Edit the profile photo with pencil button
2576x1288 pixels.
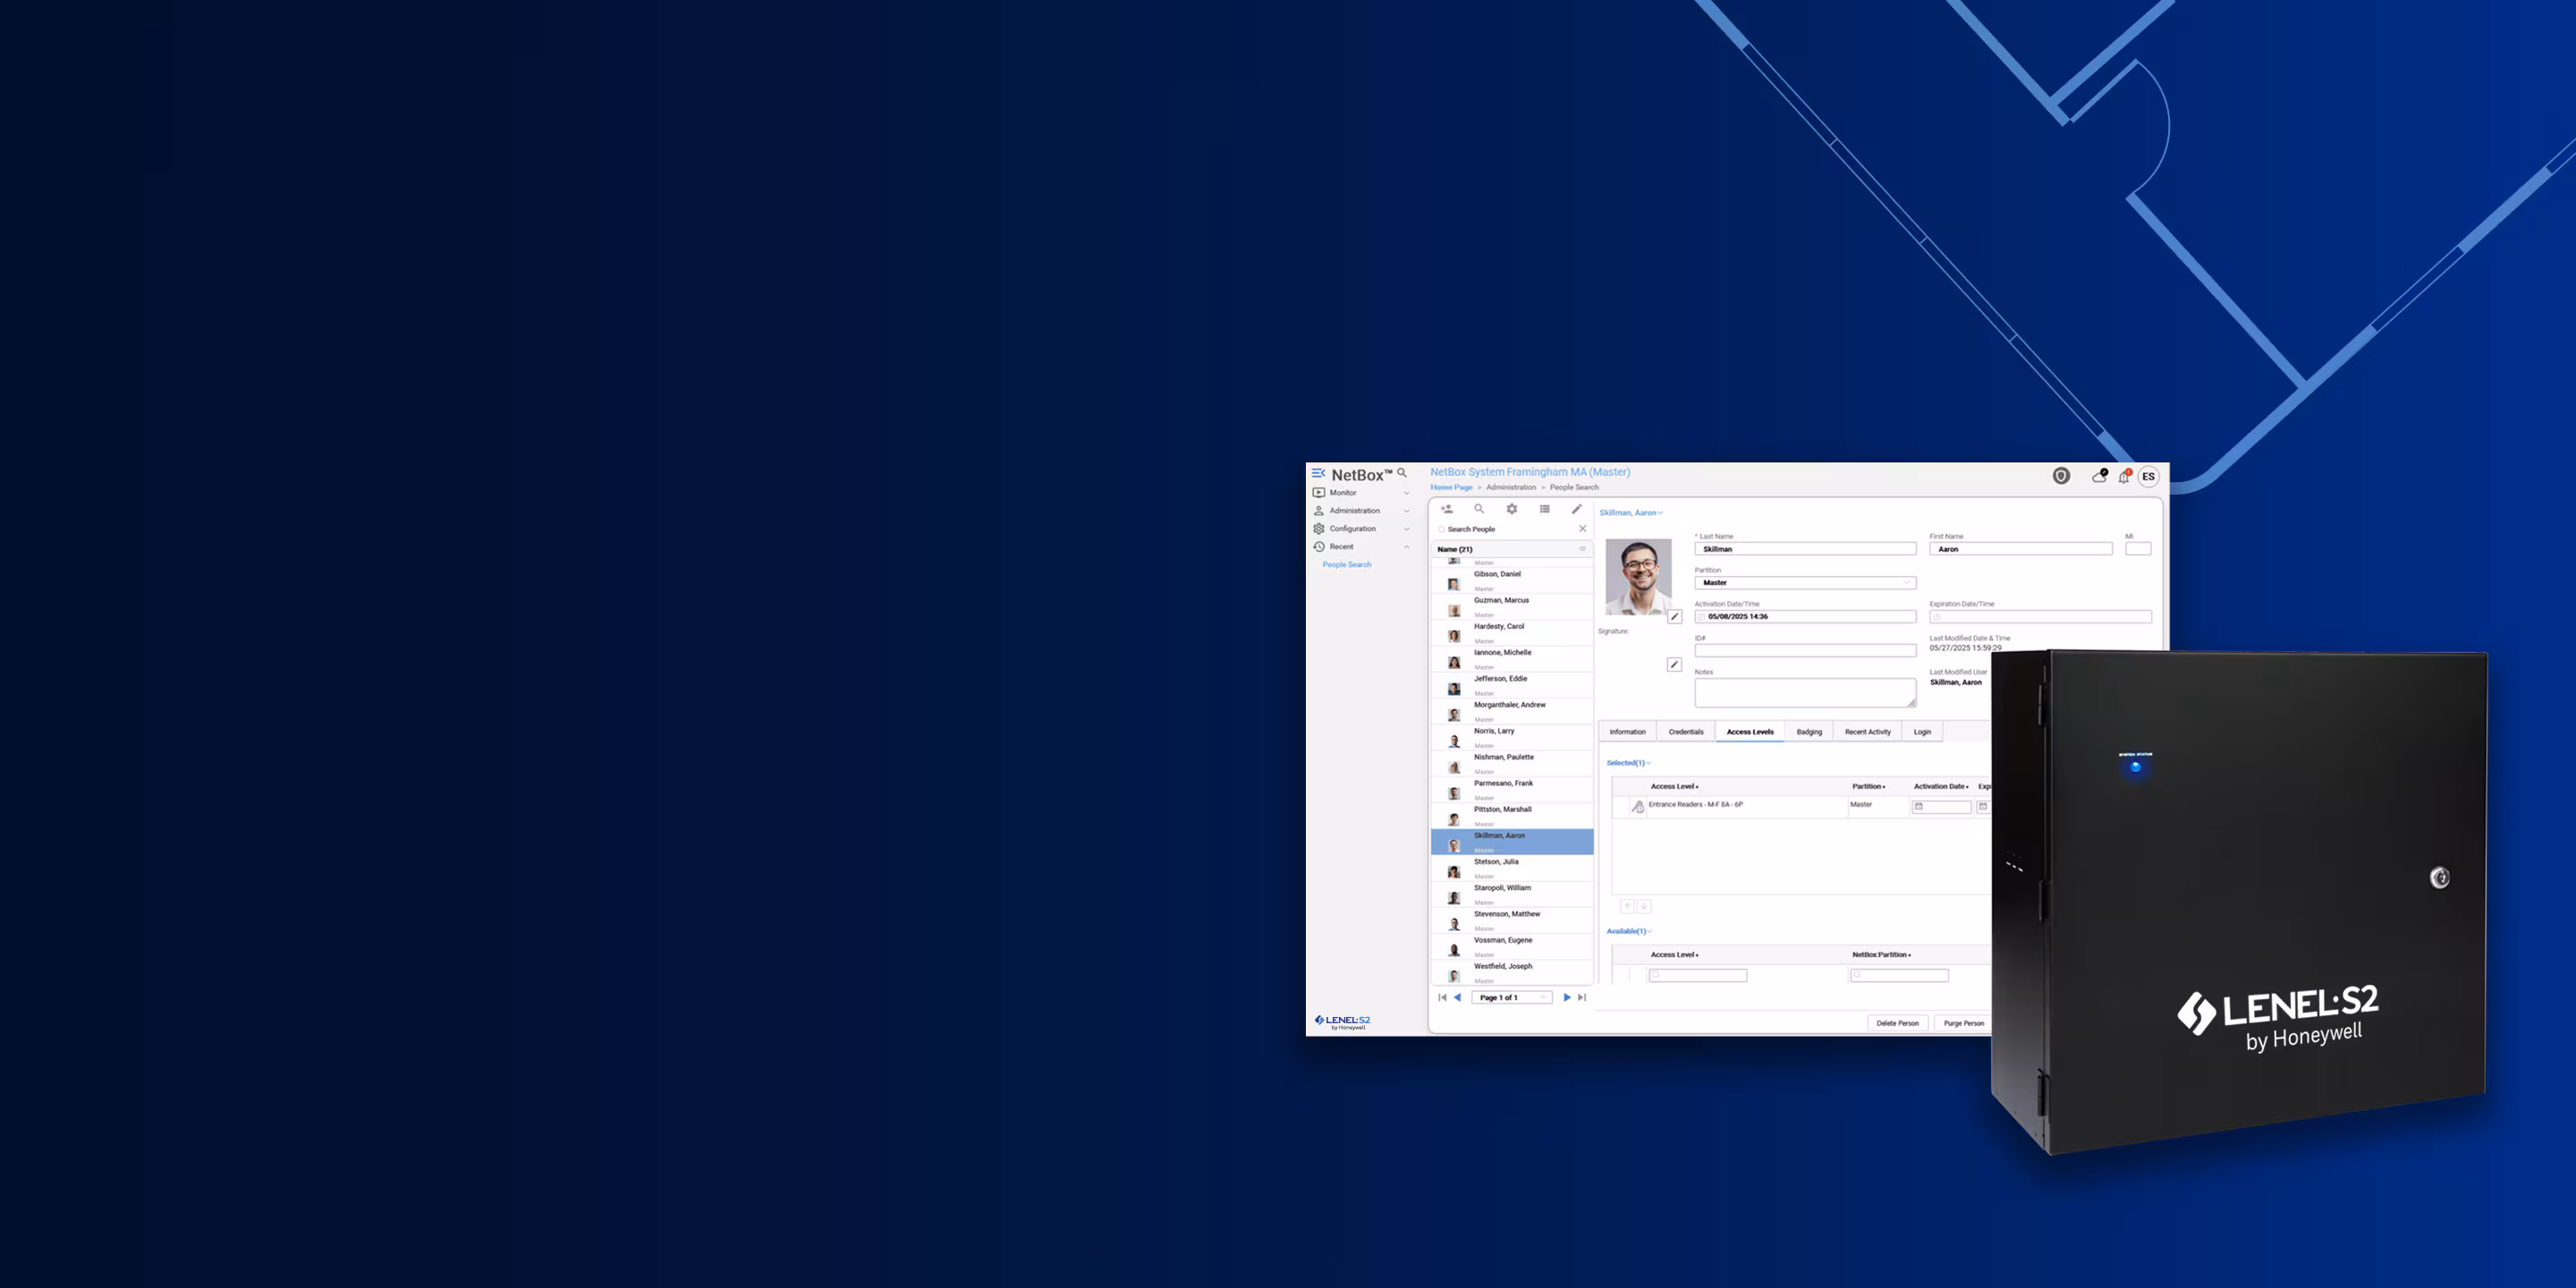click(1675, 617)
